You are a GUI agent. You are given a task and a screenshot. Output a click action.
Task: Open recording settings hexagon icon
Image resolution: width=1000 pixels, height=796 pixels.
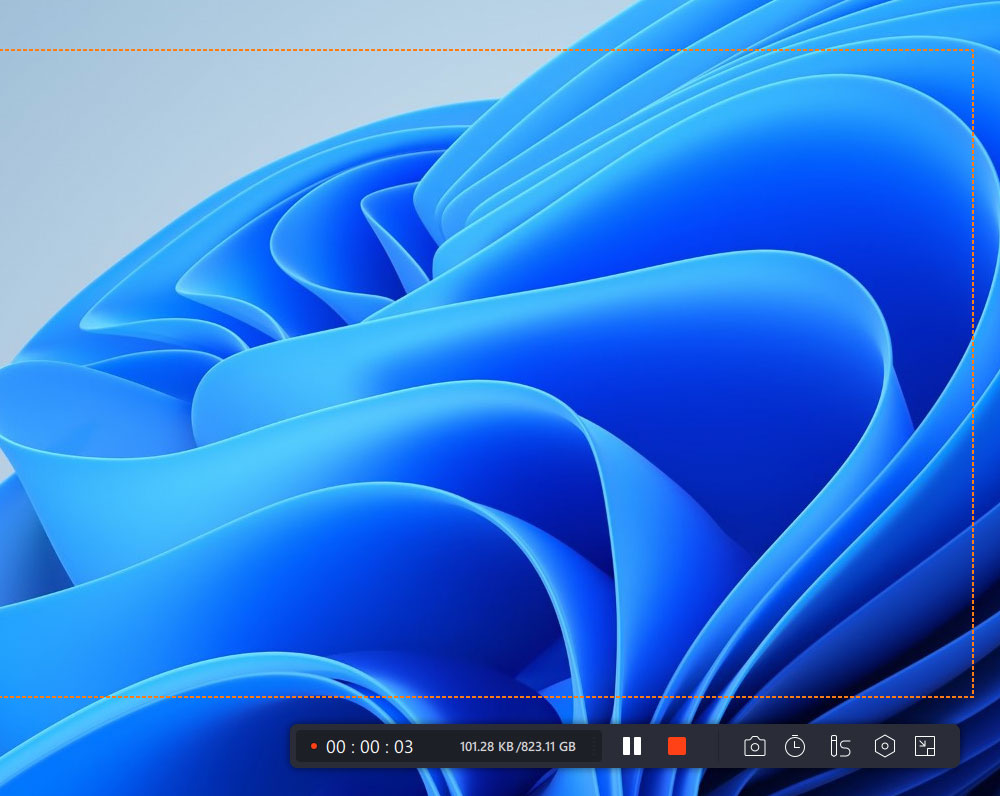coord(885,746)
